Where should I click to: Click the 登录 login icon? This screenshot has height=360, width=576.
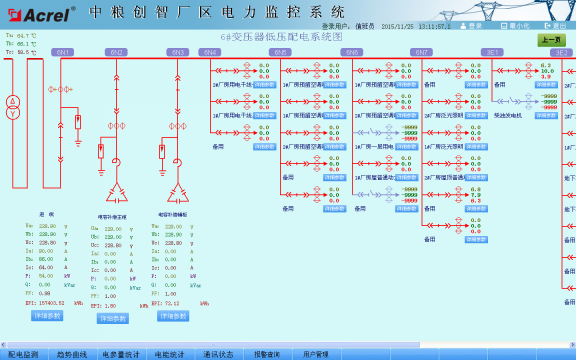coord(463,26)
